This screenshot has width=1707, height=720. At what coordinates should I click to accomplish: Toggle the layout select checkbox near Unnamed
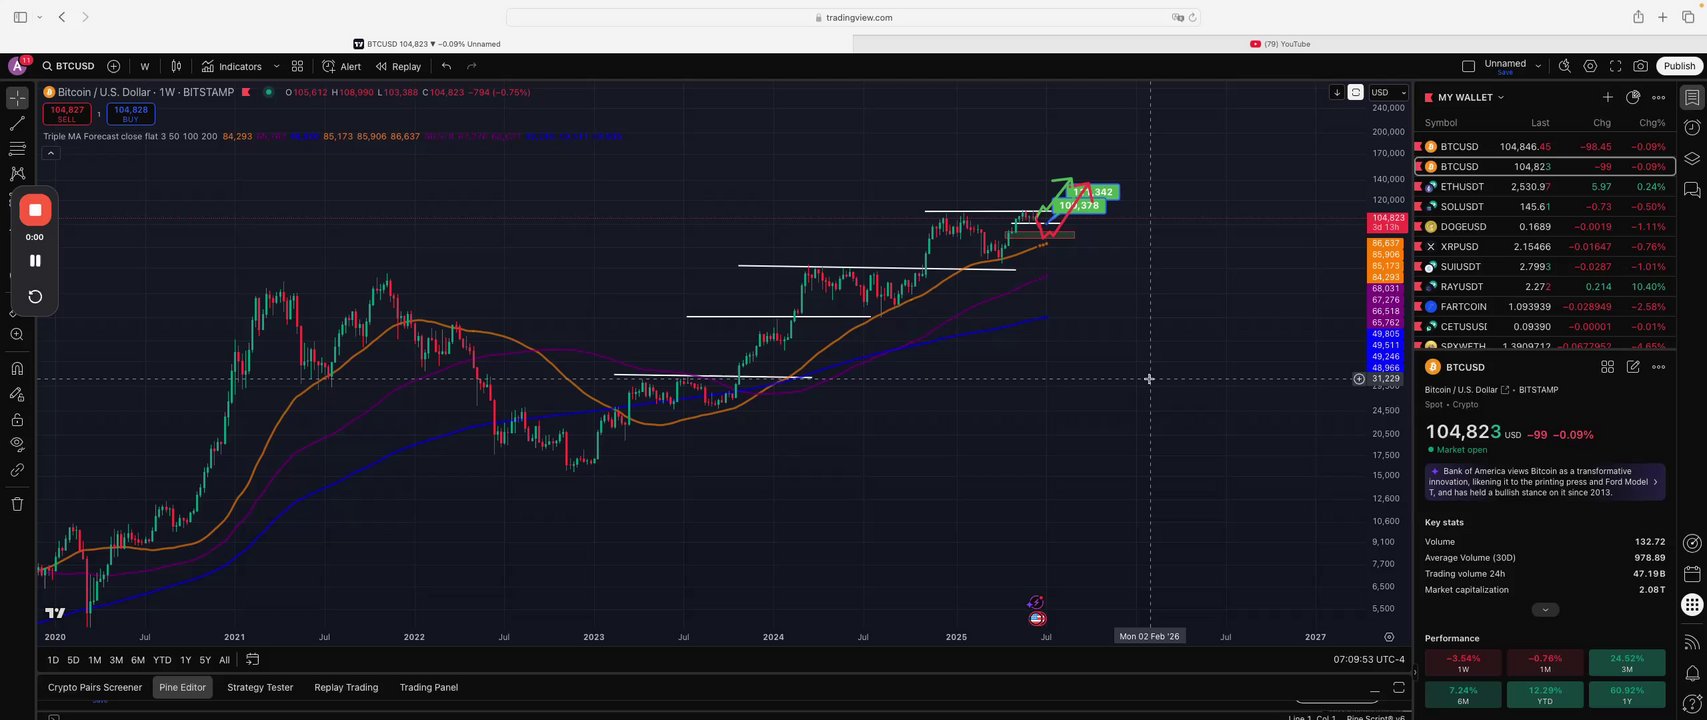tap(1468, 66)
